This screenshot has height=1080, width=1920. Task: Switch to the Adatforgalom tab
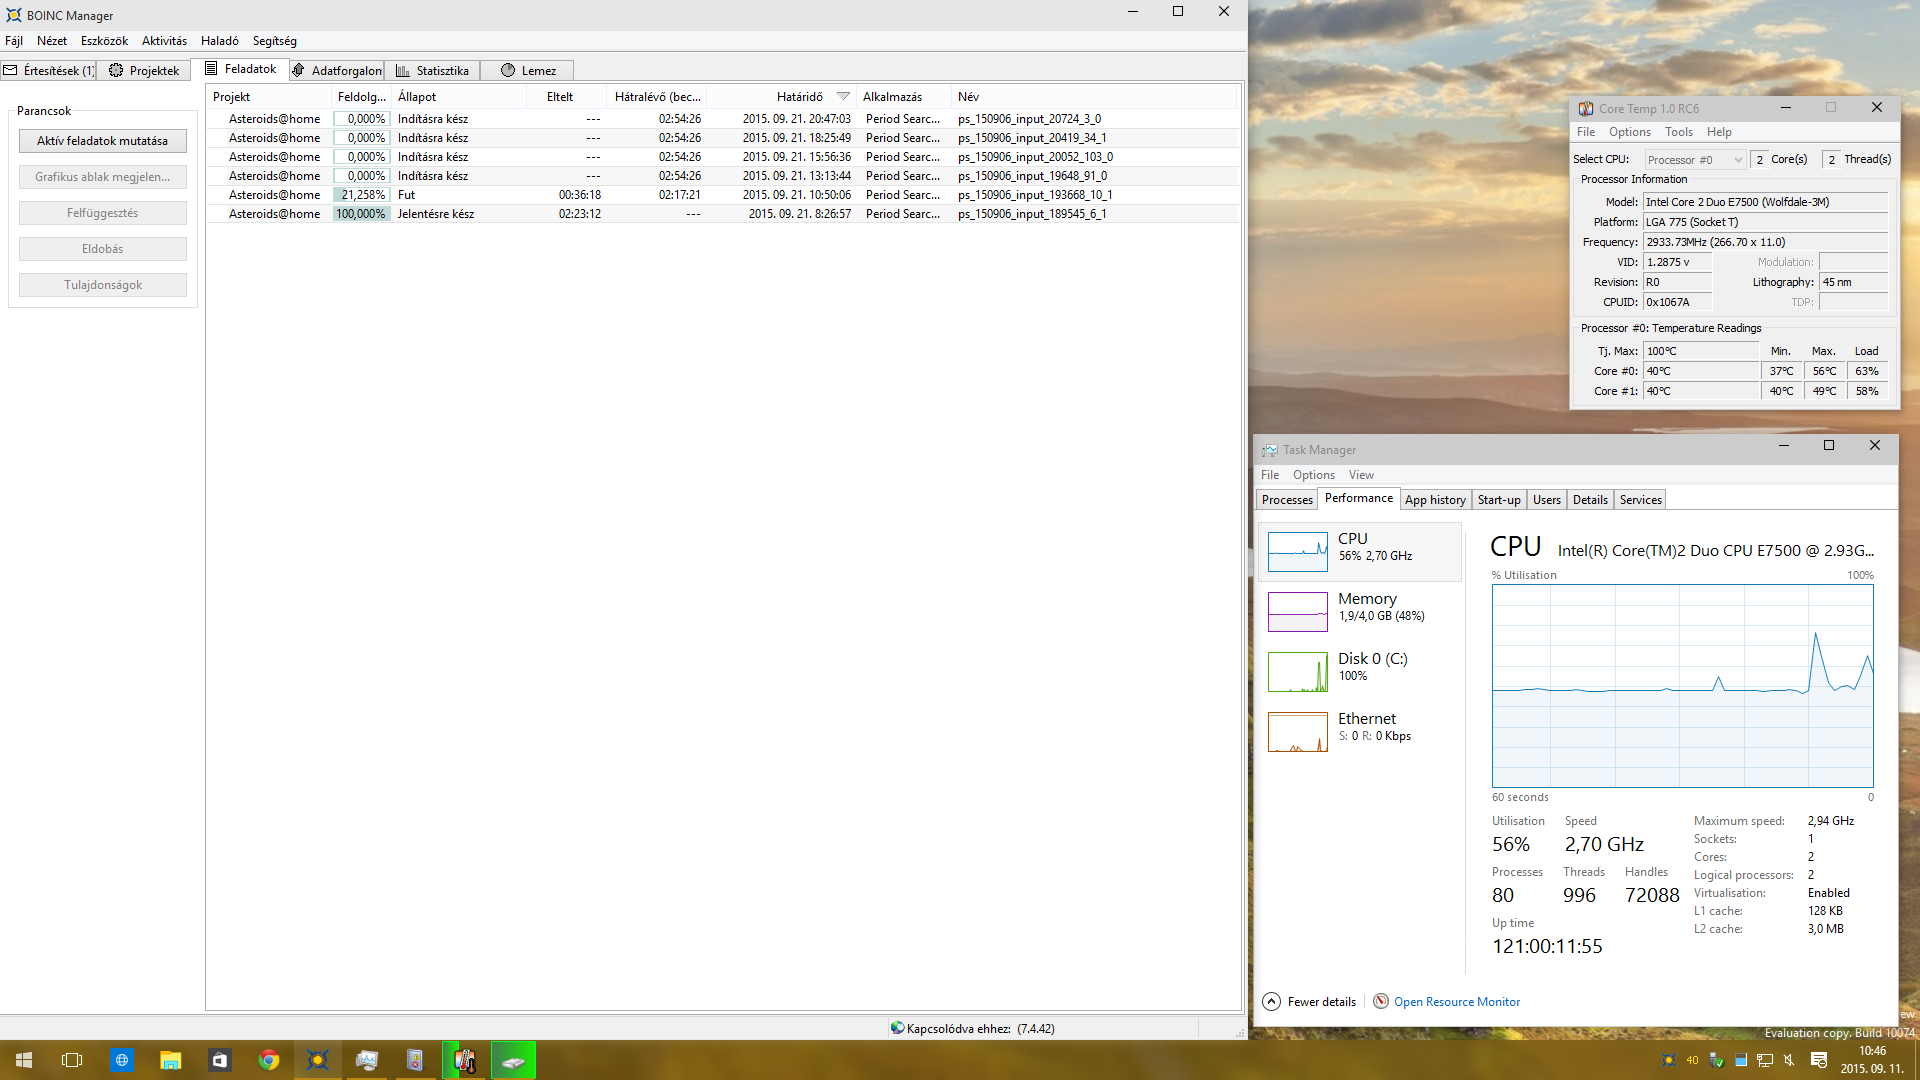tap(337, 70)
